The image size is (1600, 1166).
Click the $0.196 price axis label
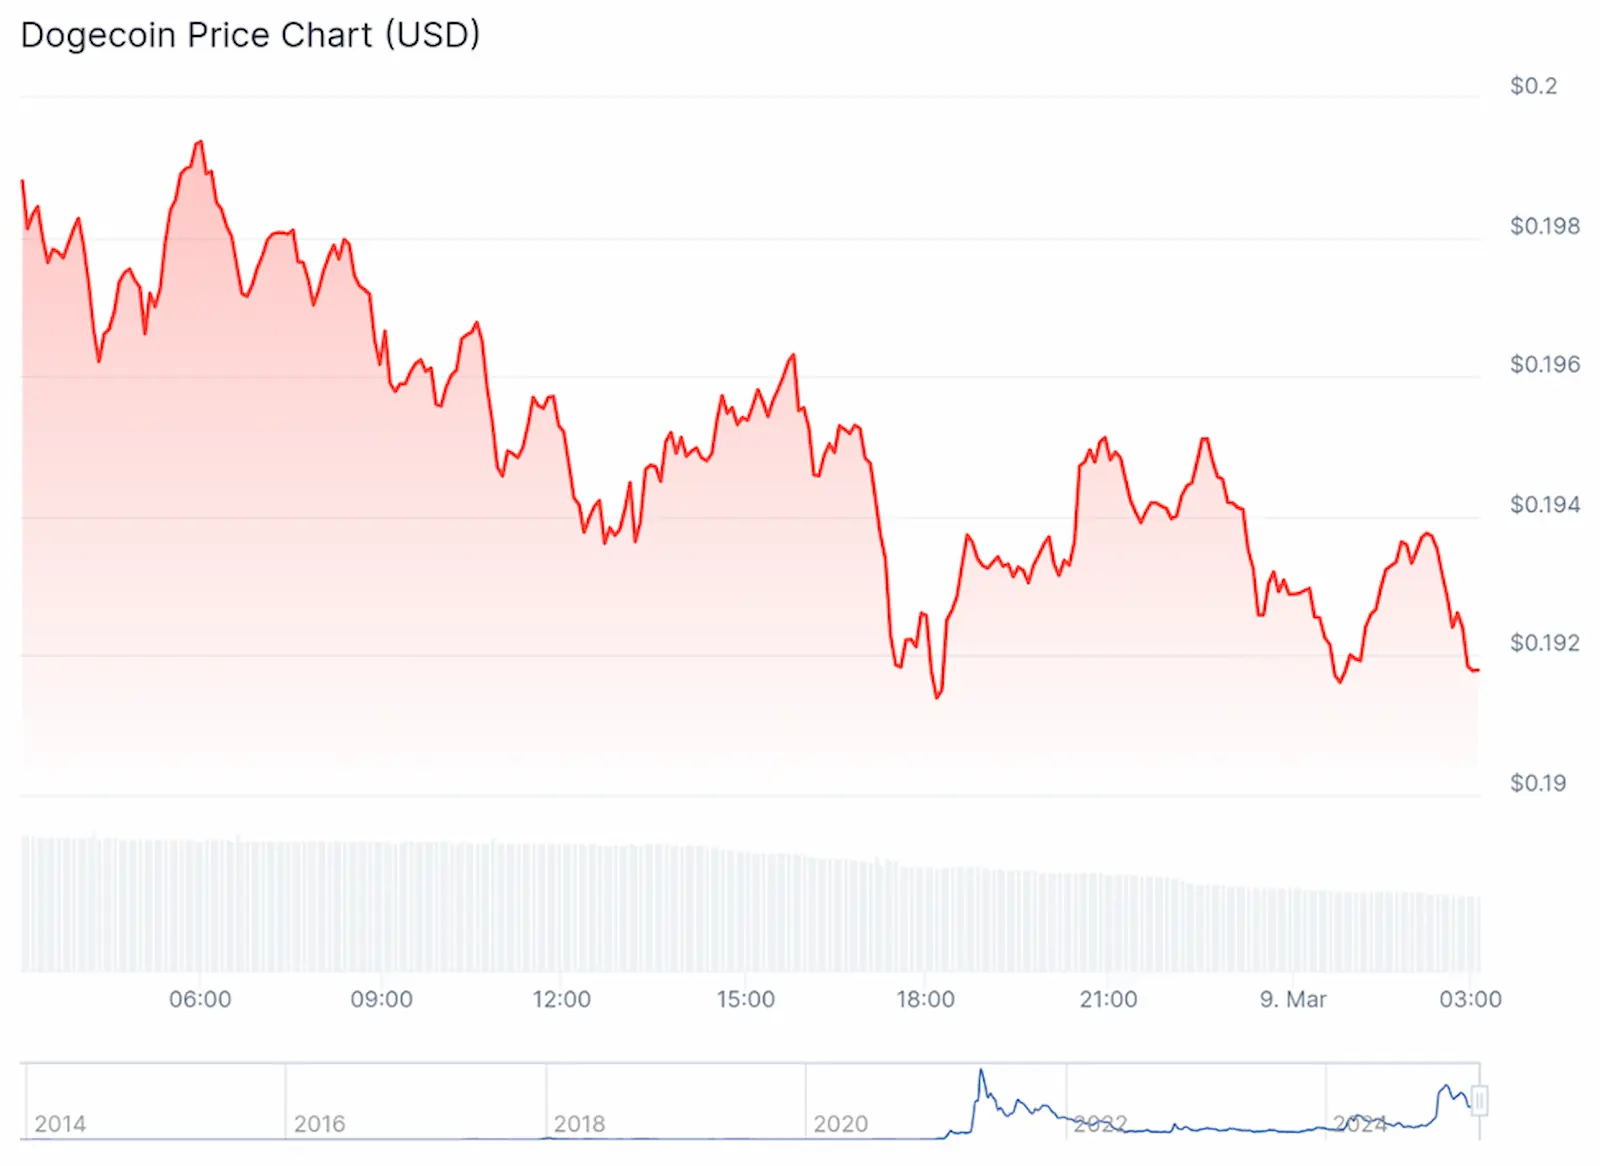point(1545,364)
